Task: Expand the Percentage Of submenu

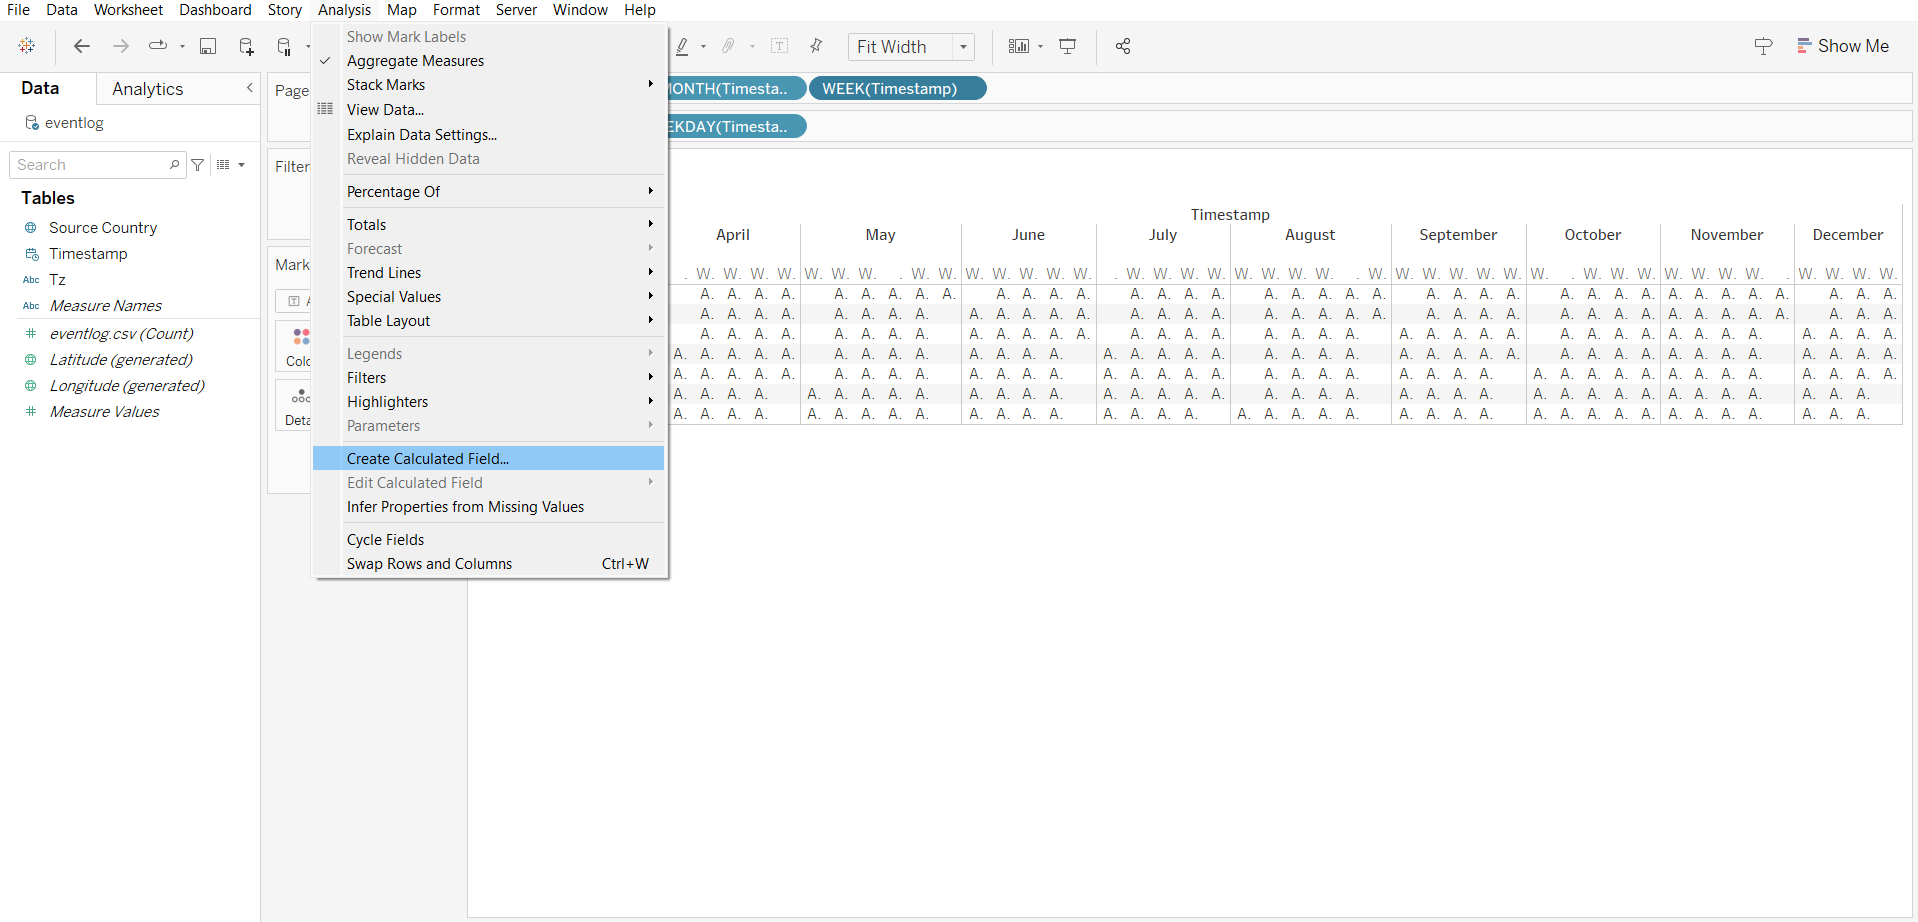Action: (x=498, y=192)
